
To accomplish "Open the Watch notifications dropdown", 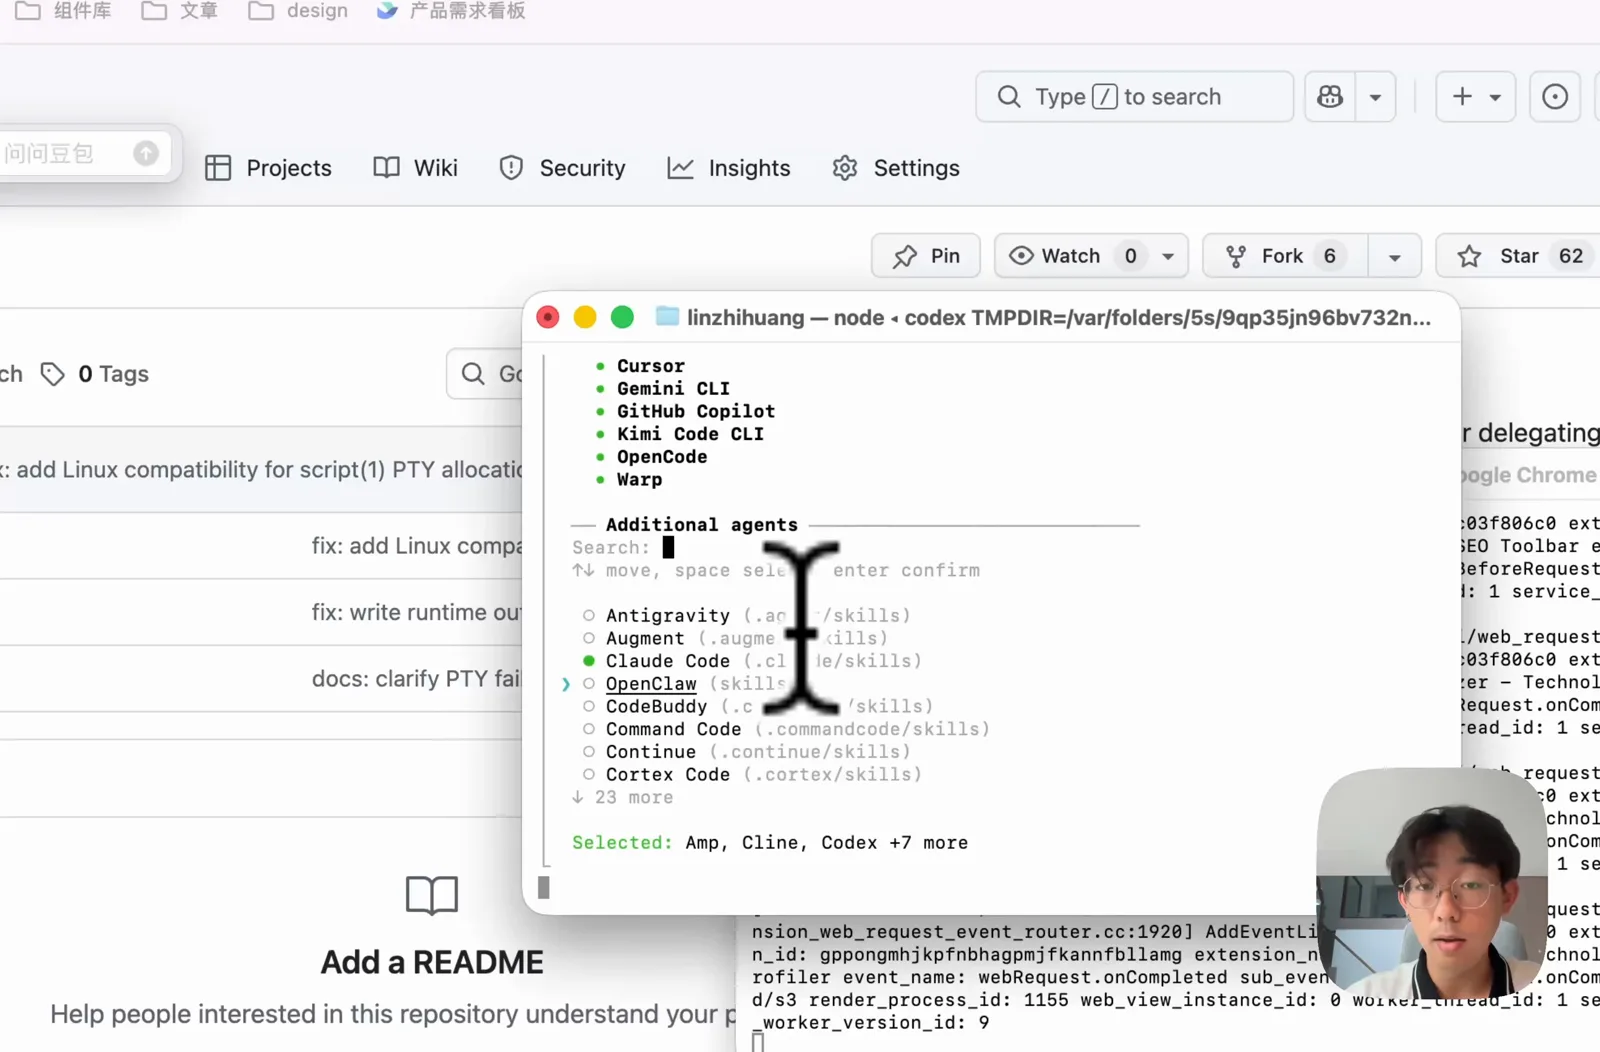I will click(x=1168, y=256).
